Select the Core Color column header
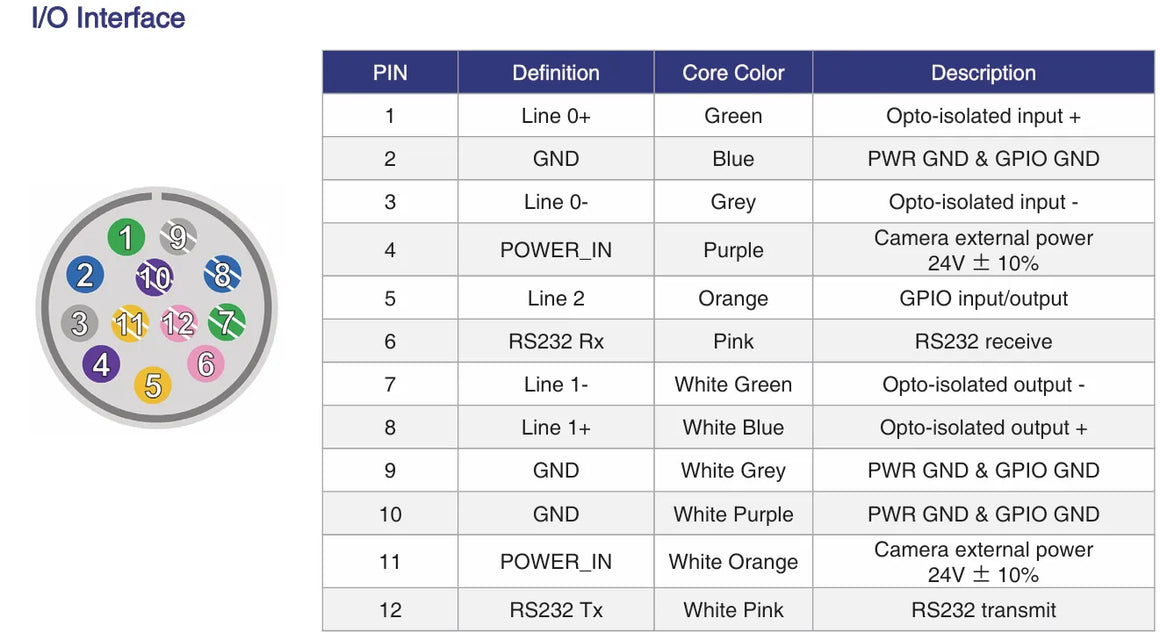1160x640 pixels. 733,73
